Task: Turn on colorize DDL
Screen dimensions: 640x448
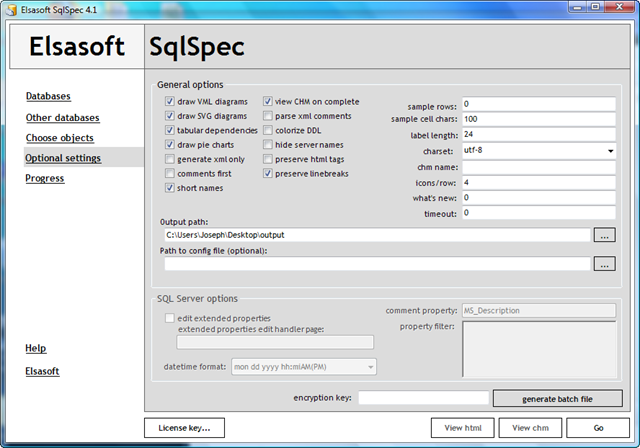Action: click(x=268, y=130)
